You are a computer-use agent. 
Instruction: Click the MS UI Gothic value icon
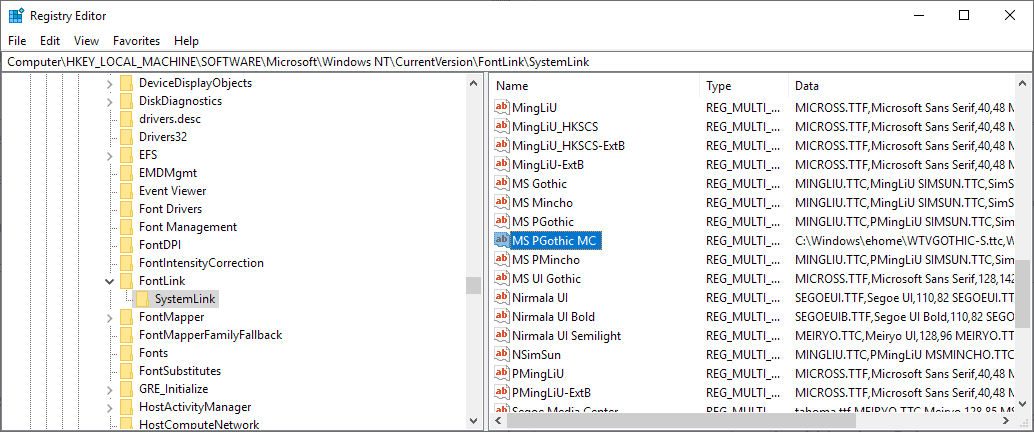502,279
